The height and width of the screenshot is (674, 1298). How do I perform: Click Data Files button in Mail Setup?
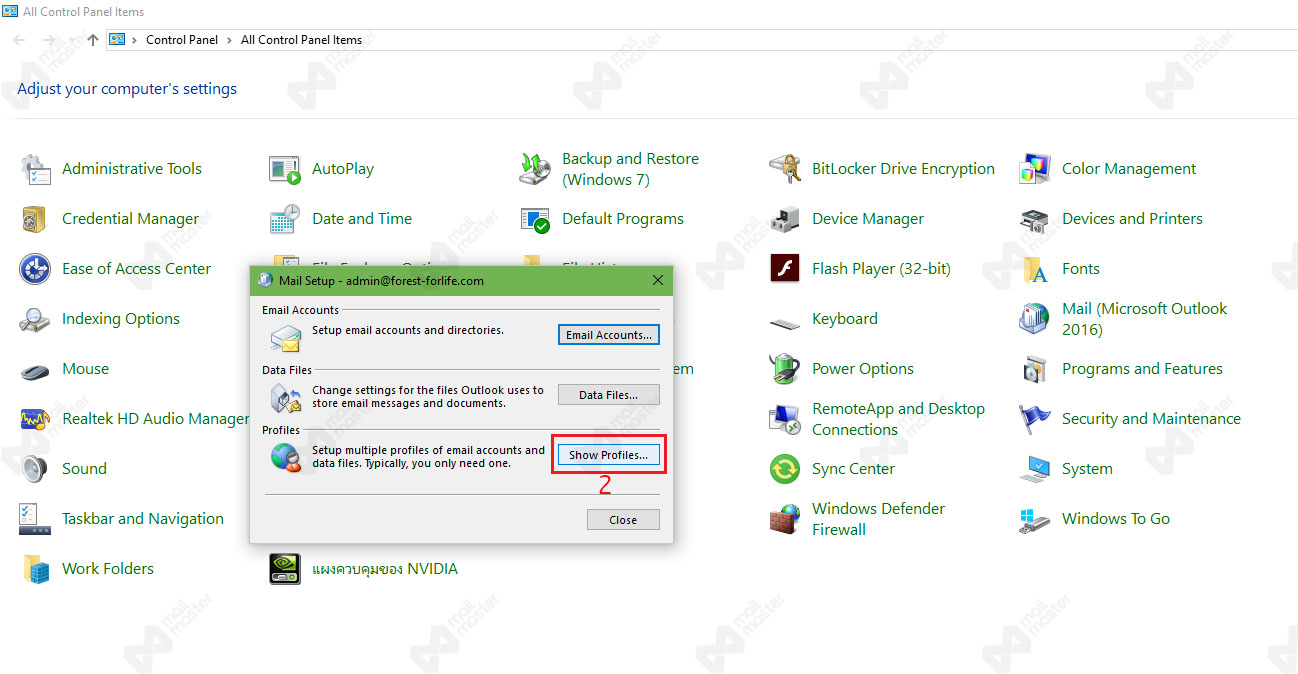point(609,395)
